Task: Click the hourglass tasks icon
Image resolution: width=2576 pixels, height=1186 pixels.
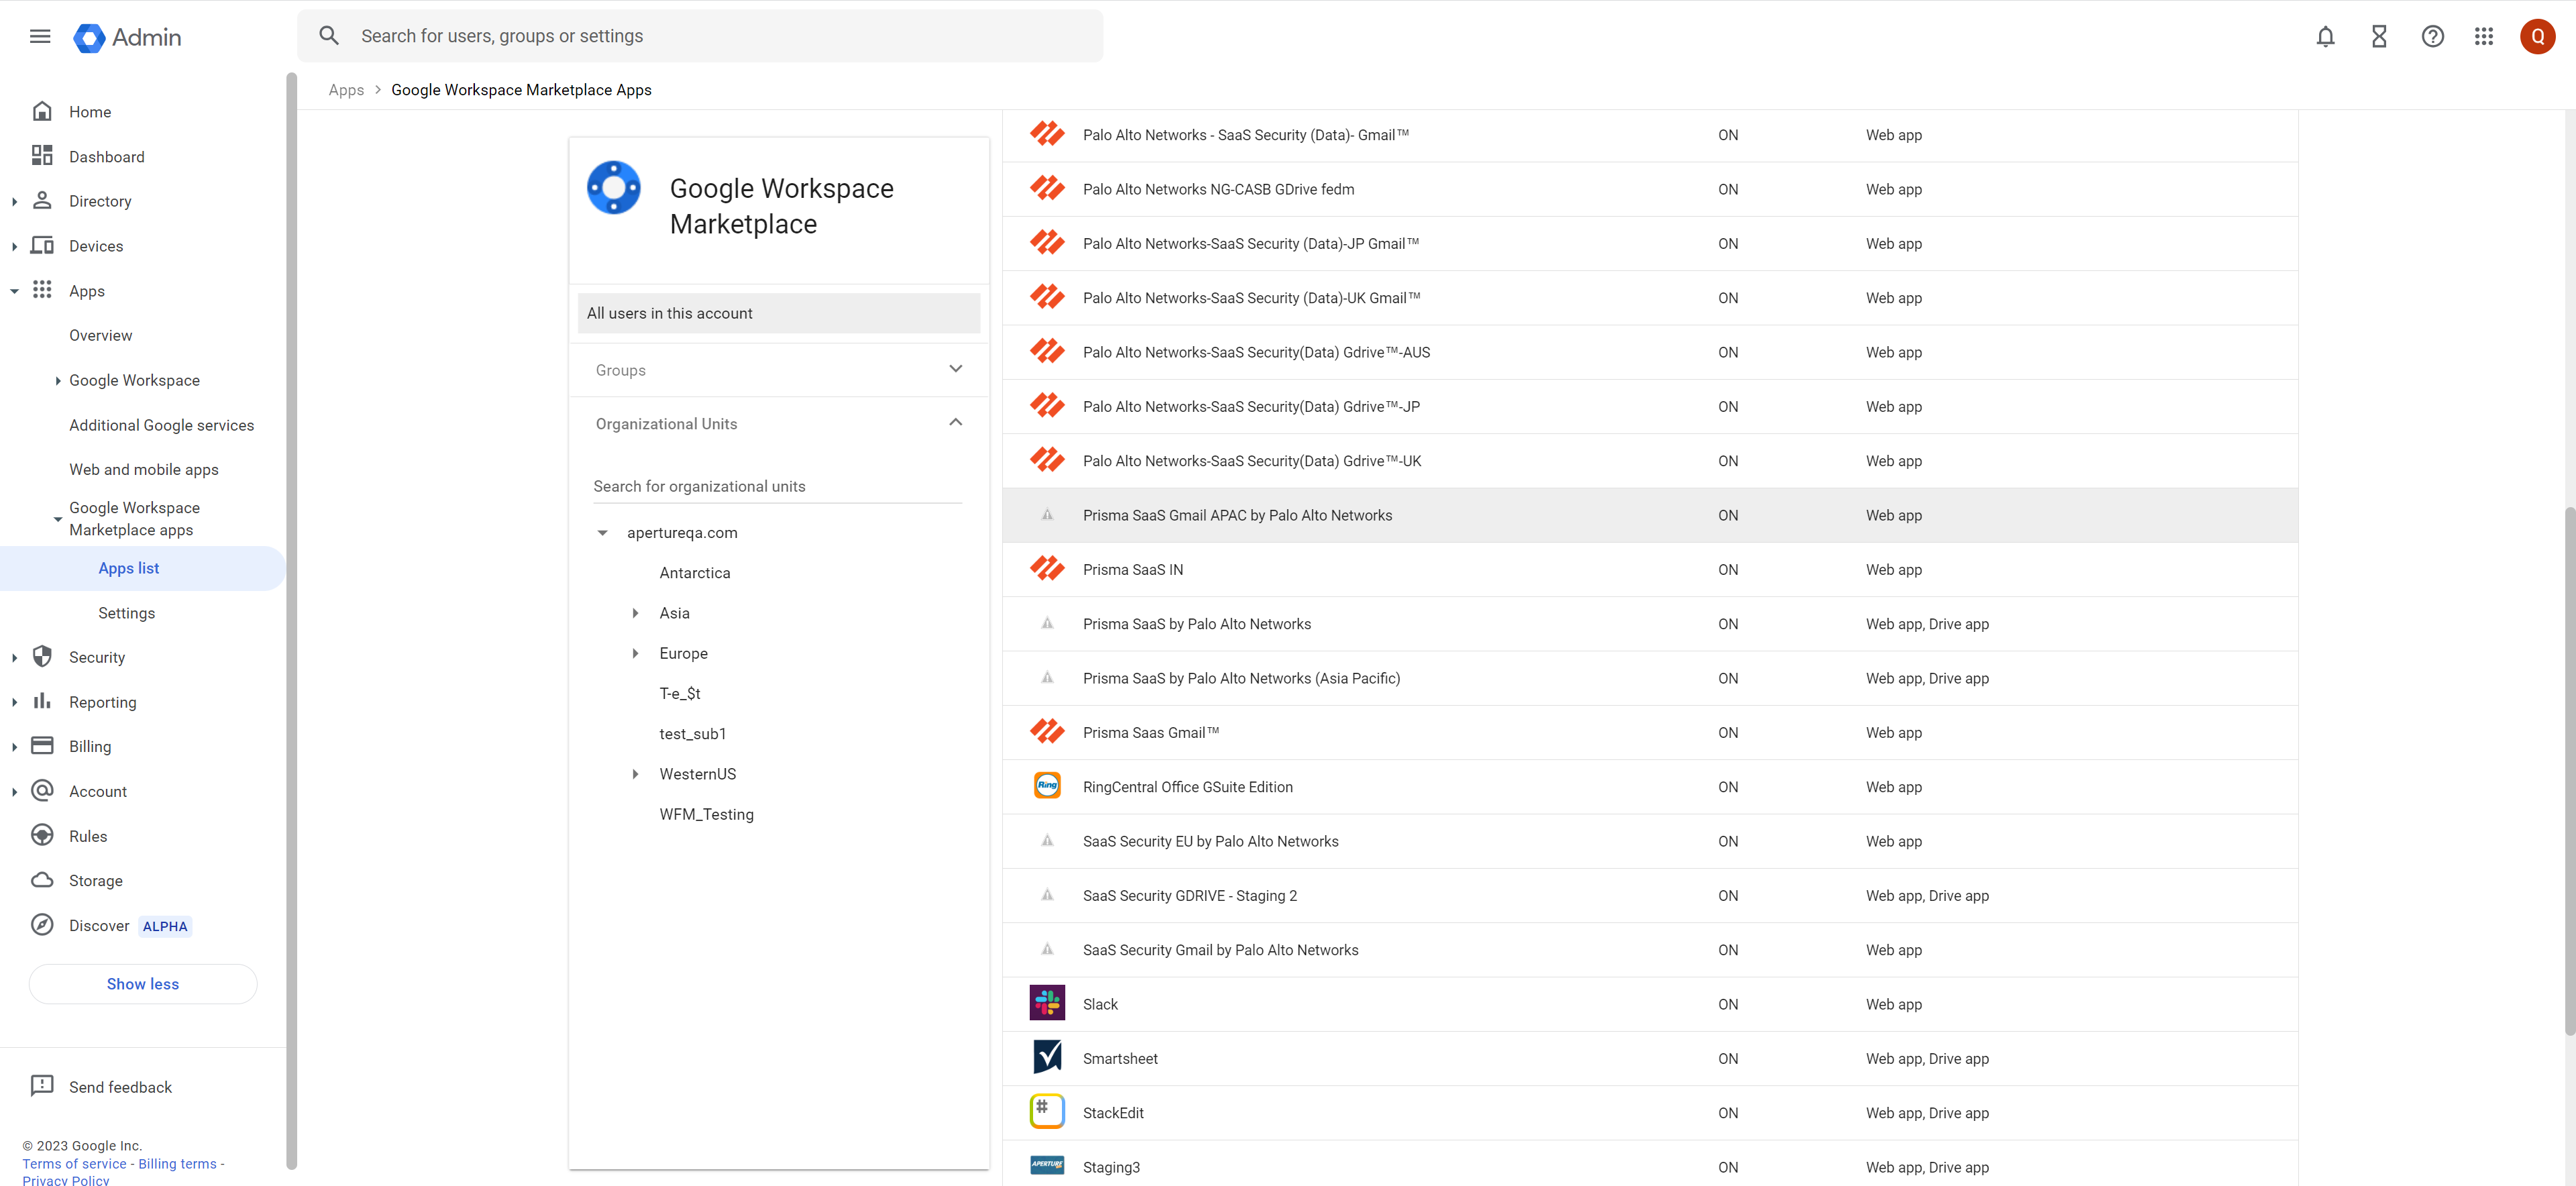Action: pos(2379,37)
